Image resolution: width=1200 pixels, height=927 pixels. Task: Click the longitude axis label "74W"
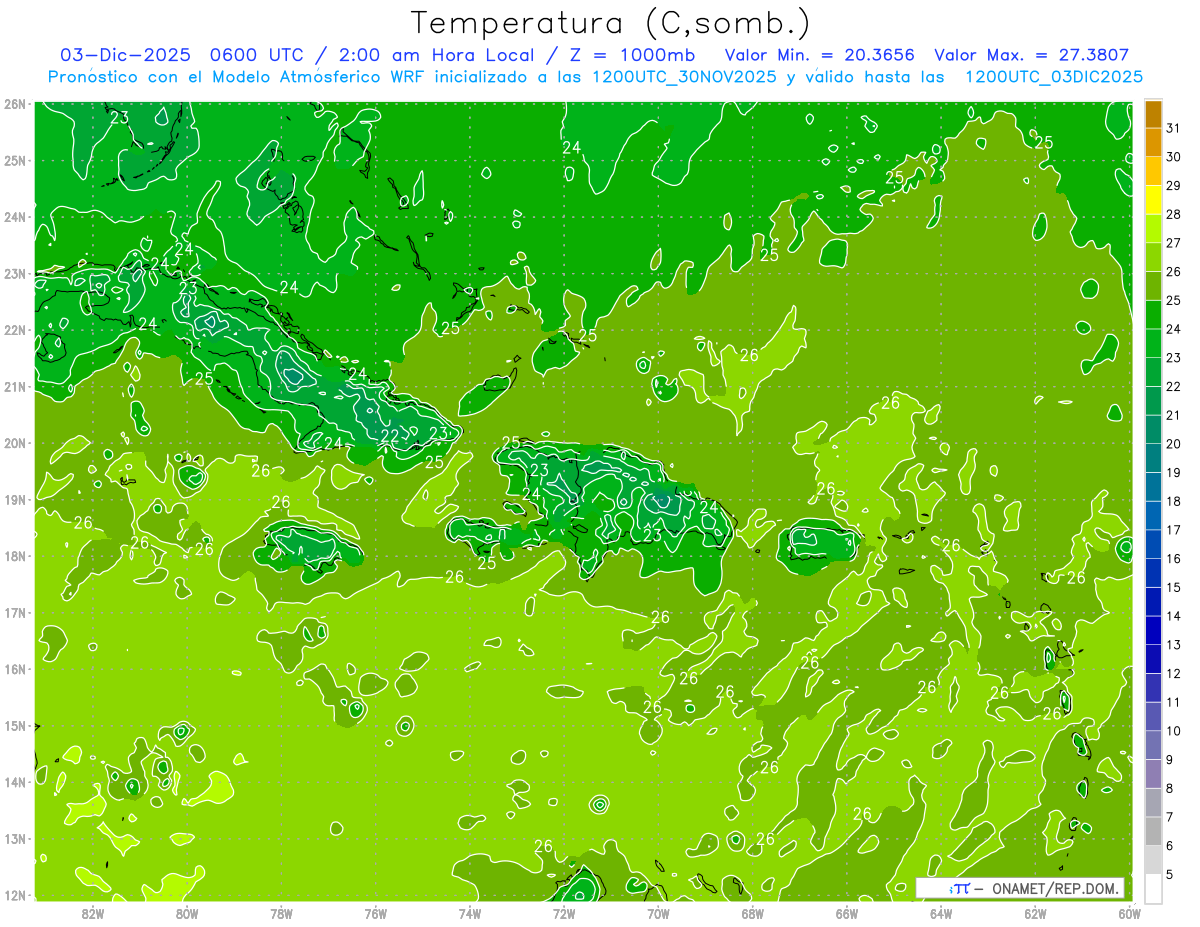point(470,913)
